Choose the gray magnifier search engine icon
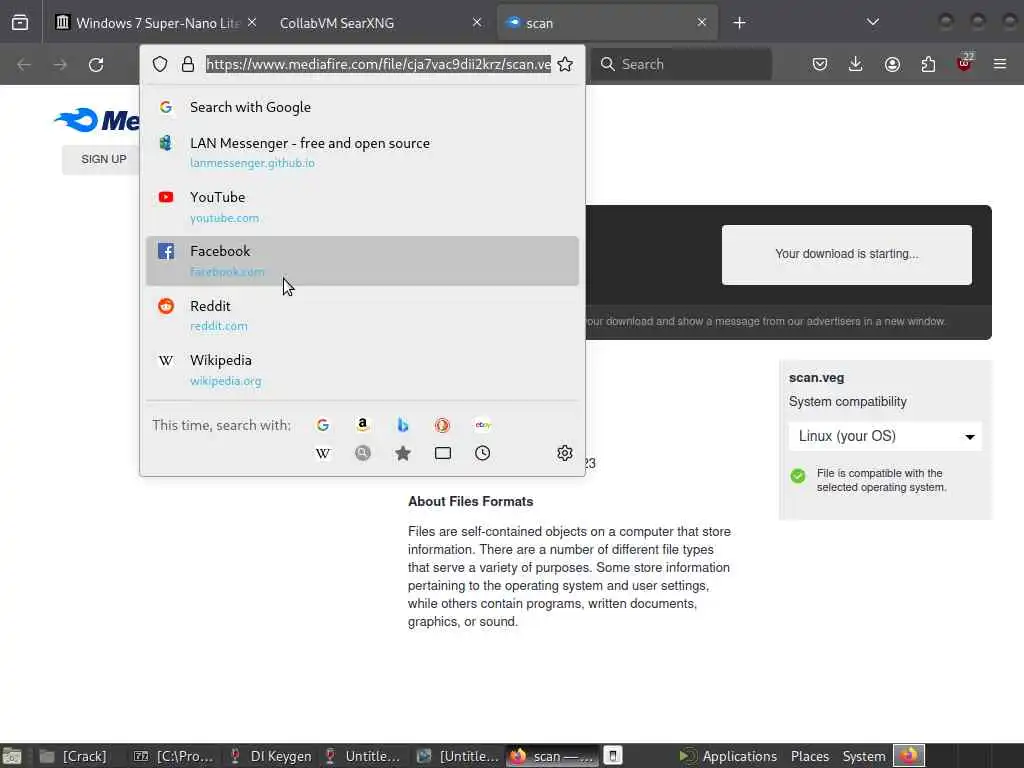This screenshot has height=768, width=1024. click(362, 453)
